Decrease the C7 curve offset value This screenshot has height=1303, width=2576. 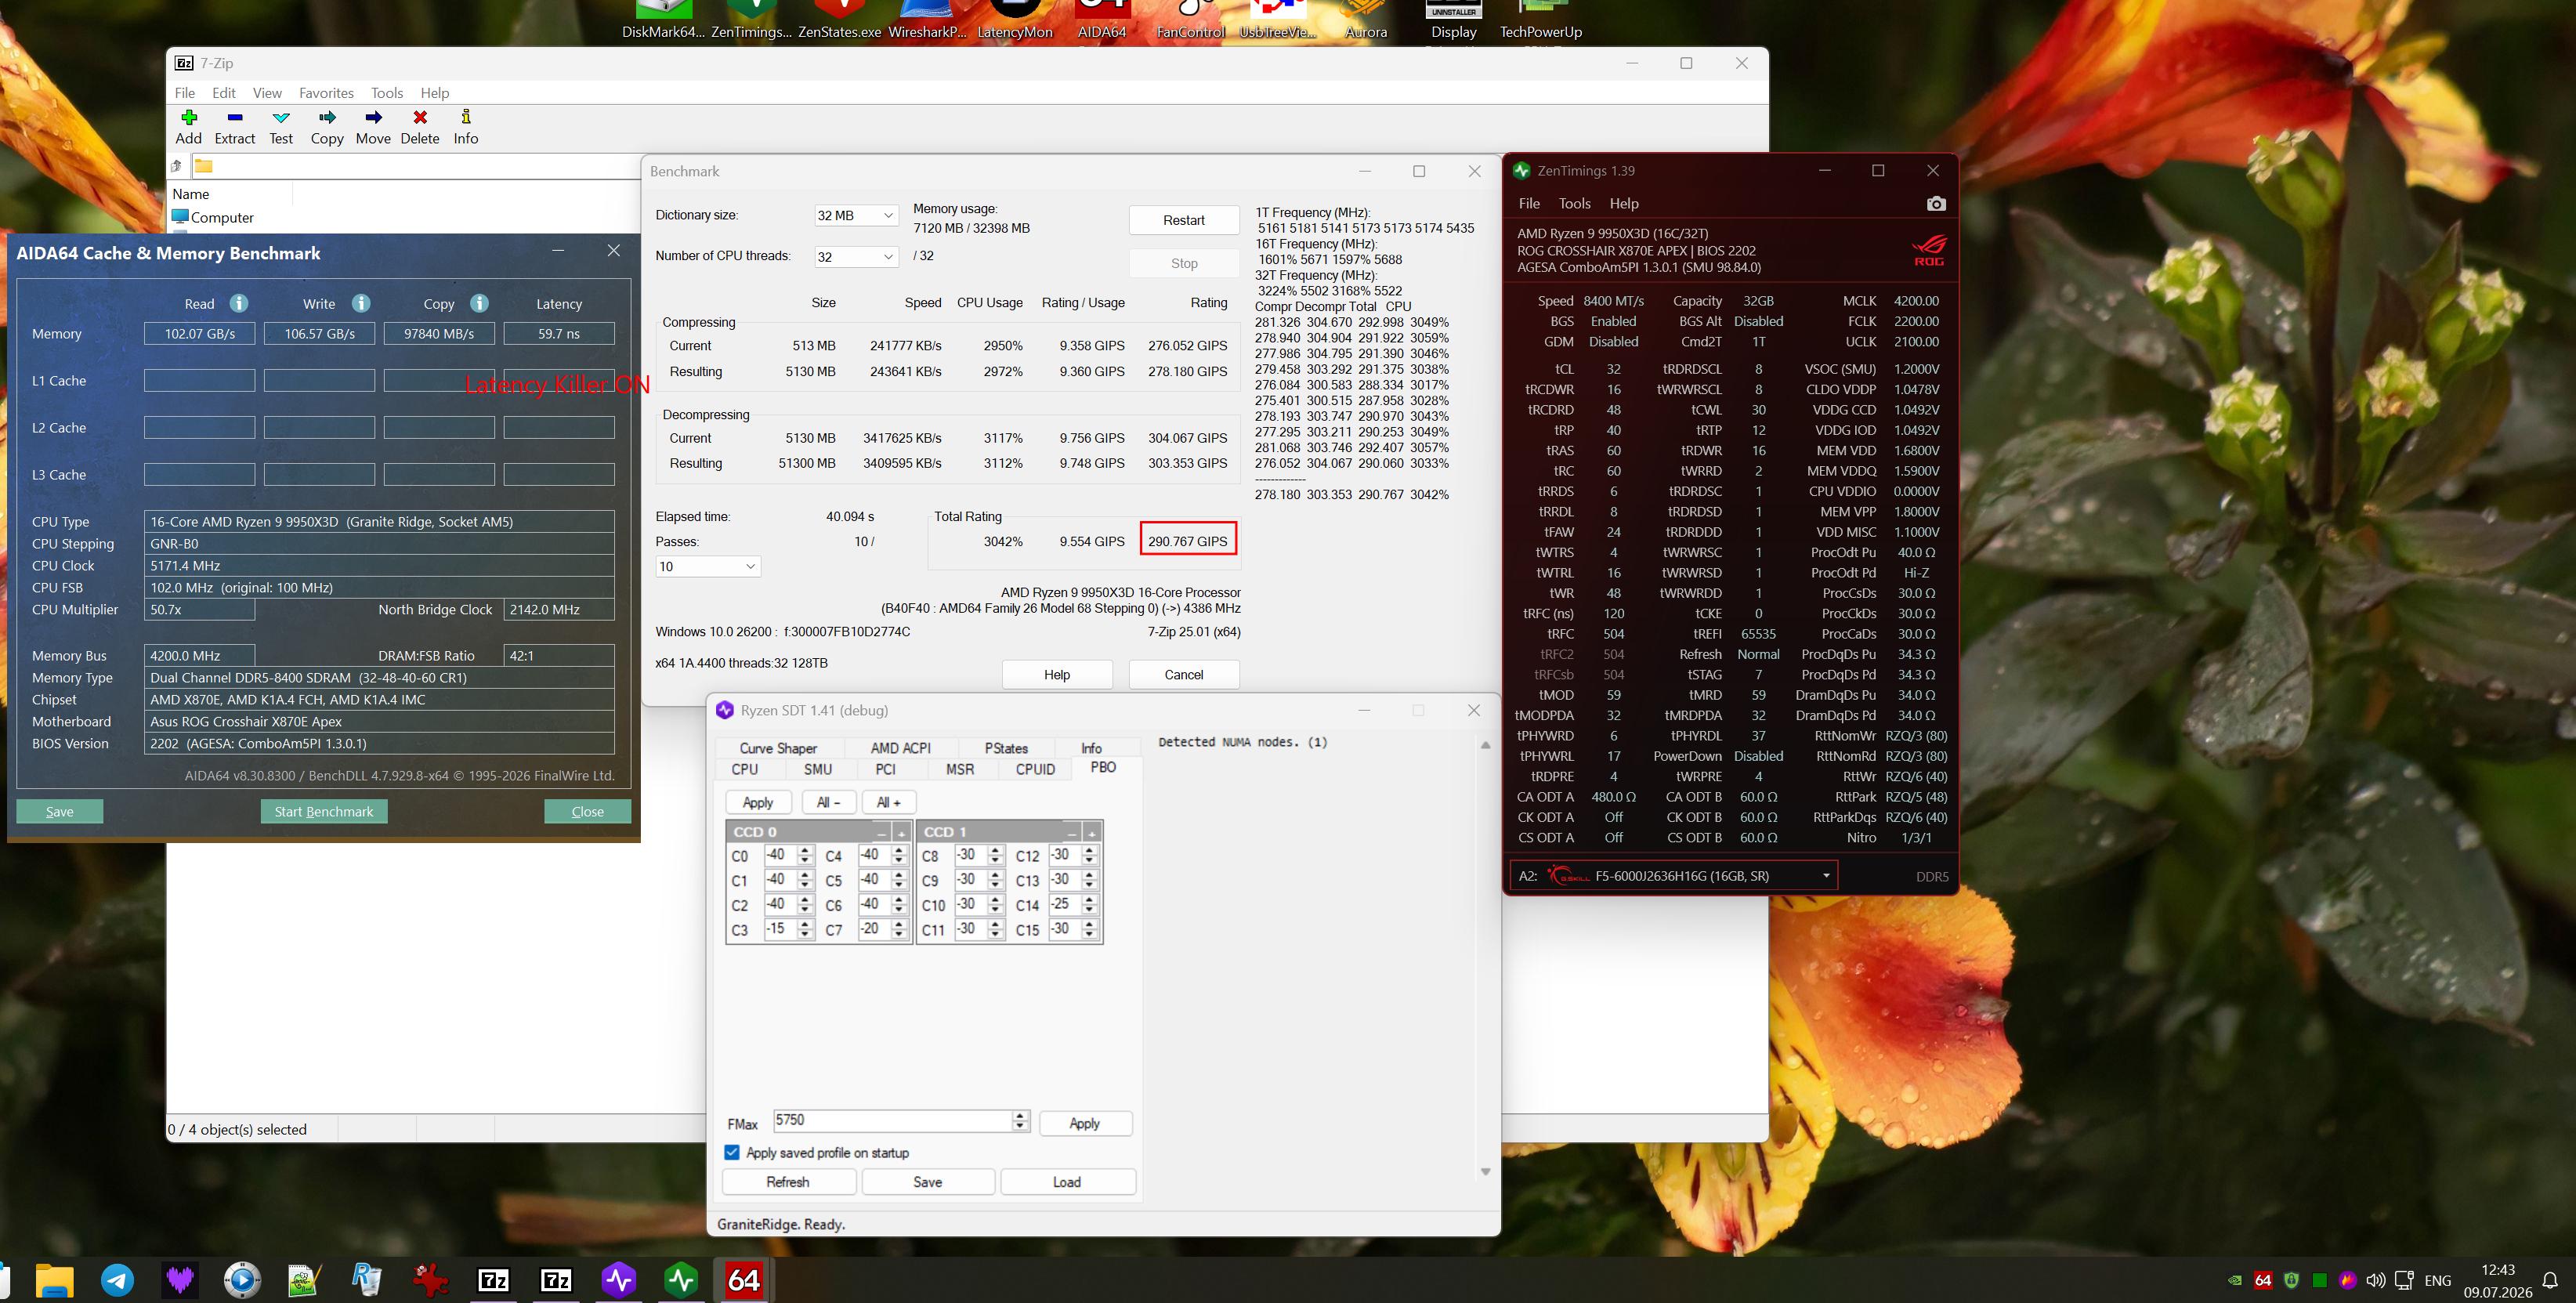point(899,935)
